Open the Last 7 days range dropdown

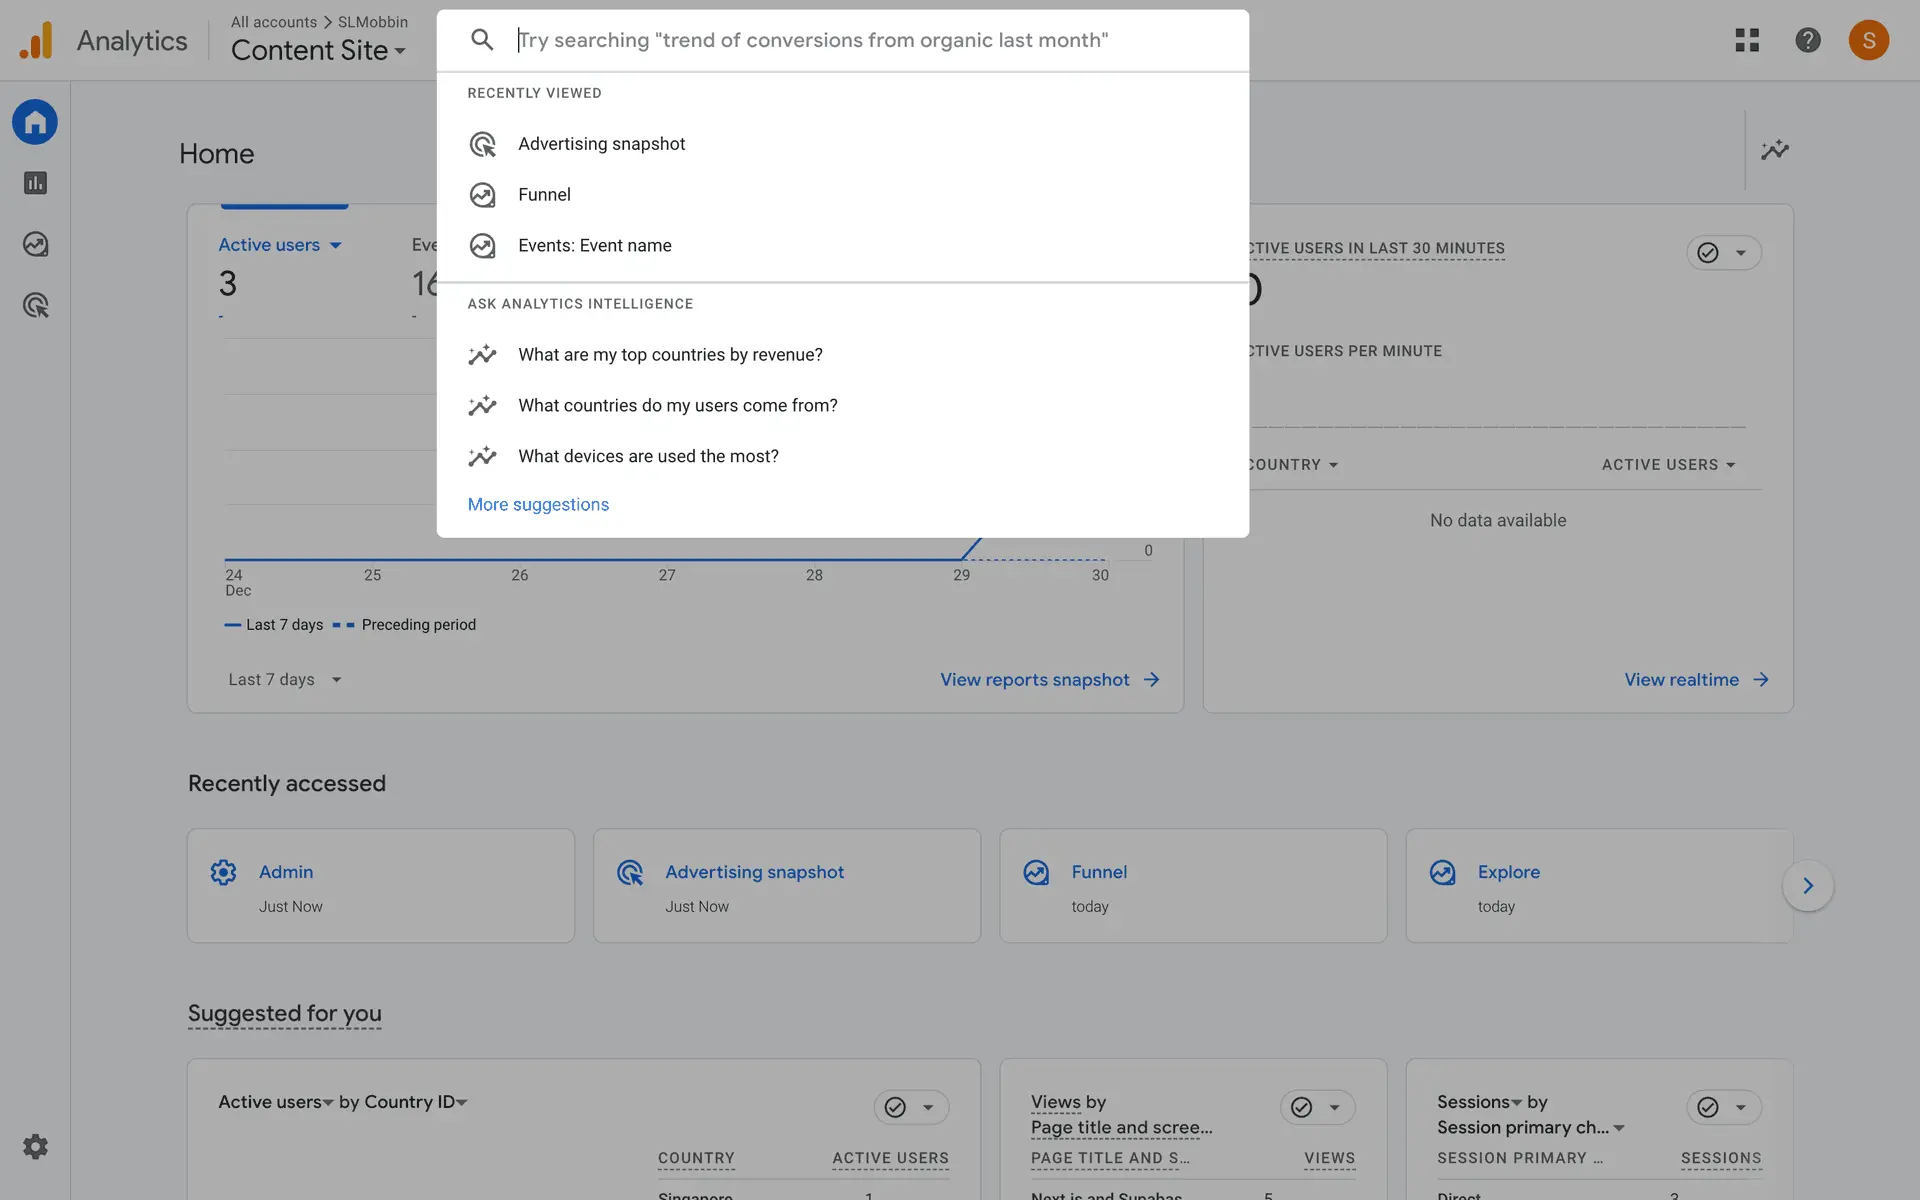[284, 679]
